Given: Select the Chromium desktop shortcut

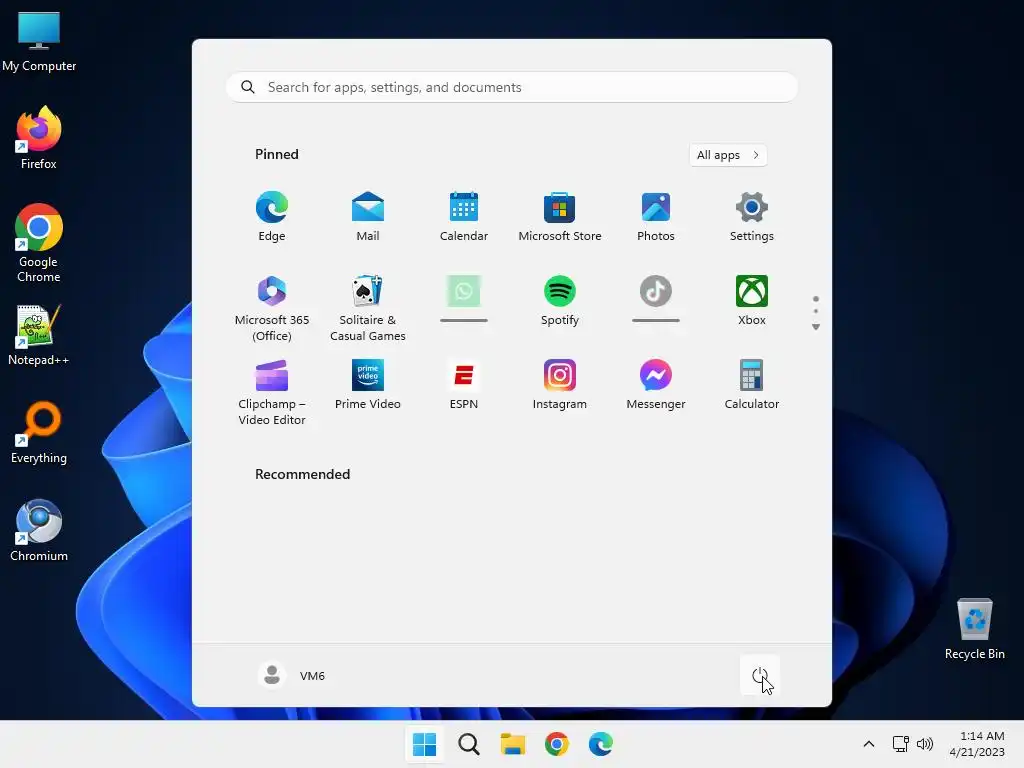Looking at the screenshot, I should [39, 530].
